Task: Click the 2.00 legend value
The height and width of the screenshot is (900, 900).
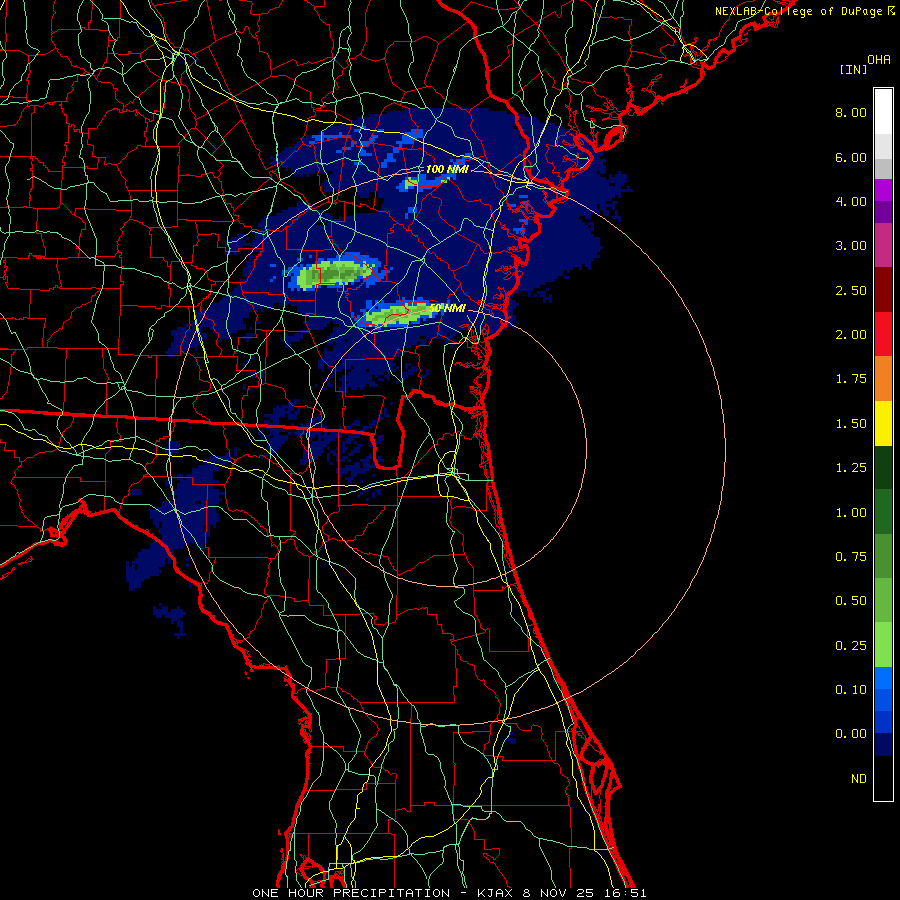Action: pos(851,335)
